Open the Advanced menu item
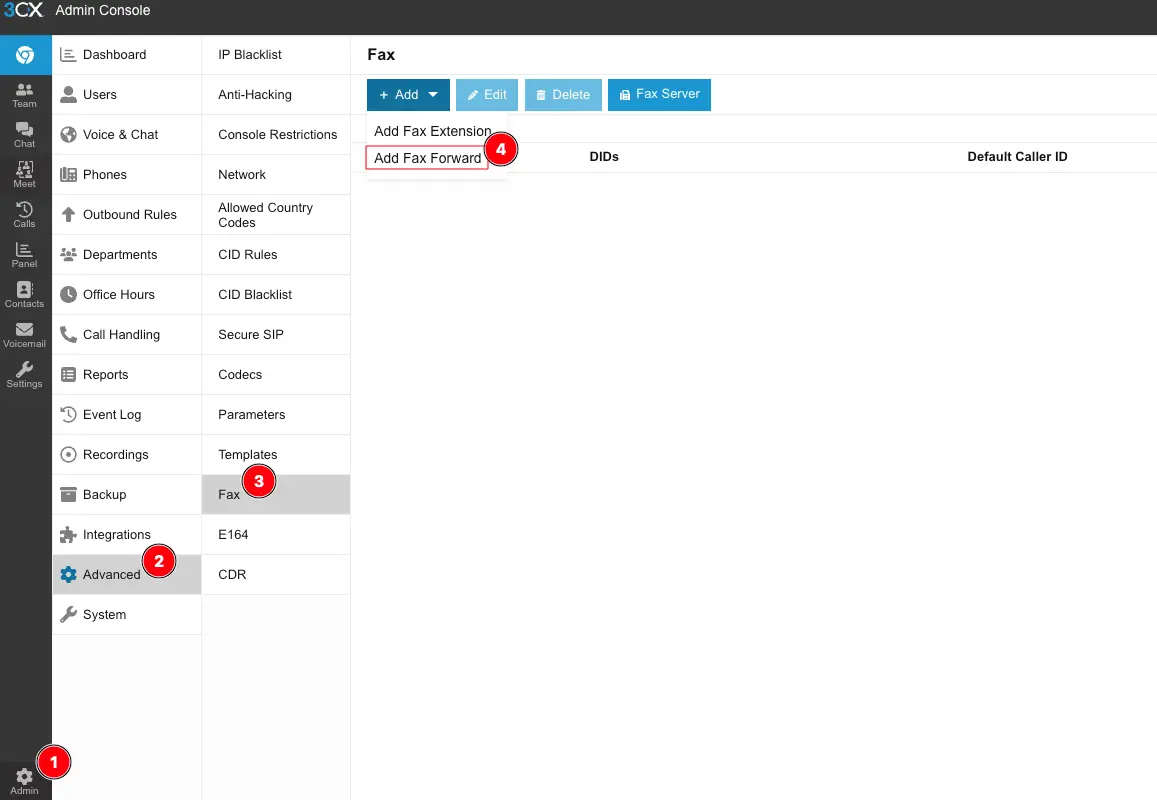This screenshot has width=1157, height=800. point(111,575)
